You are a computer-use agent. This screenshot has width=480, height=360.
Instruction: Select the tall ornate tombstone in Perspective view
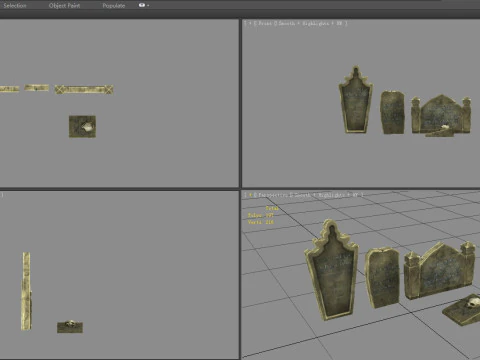point(331,271)
